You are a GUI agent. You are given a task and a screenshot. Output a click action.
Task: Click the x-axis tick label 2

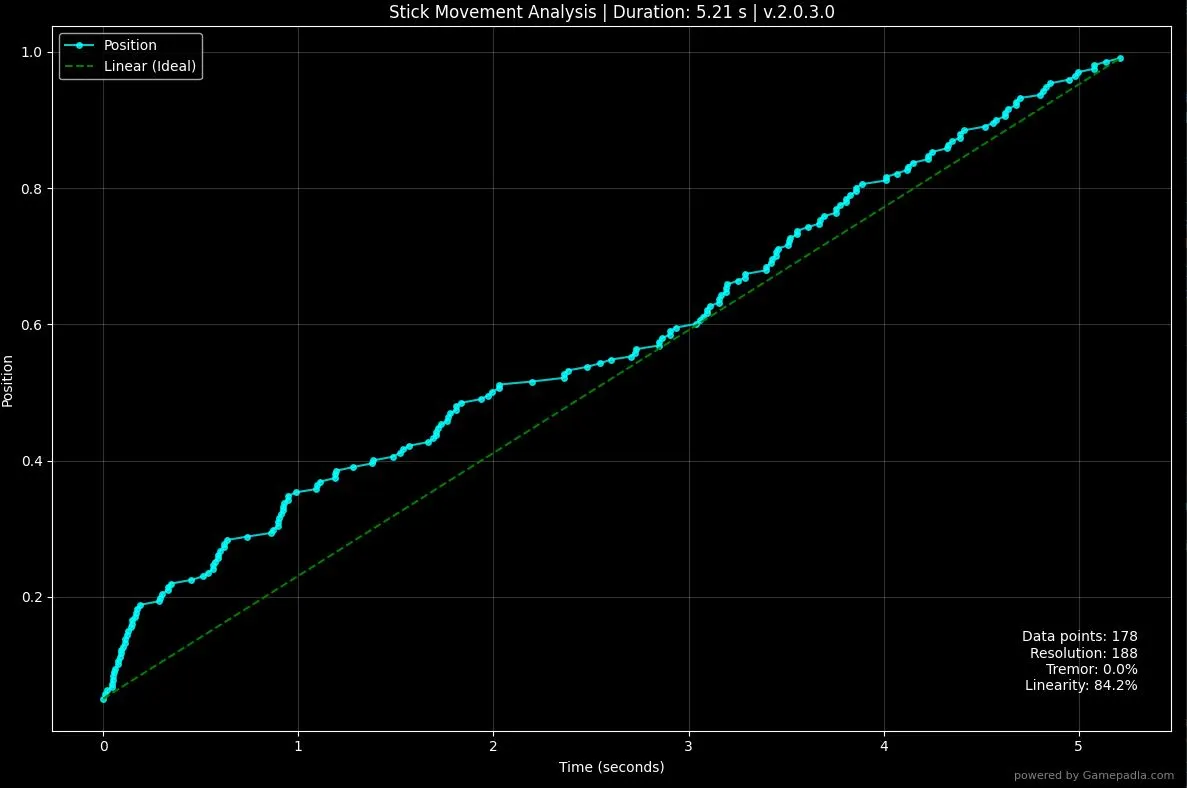point(493,746)
